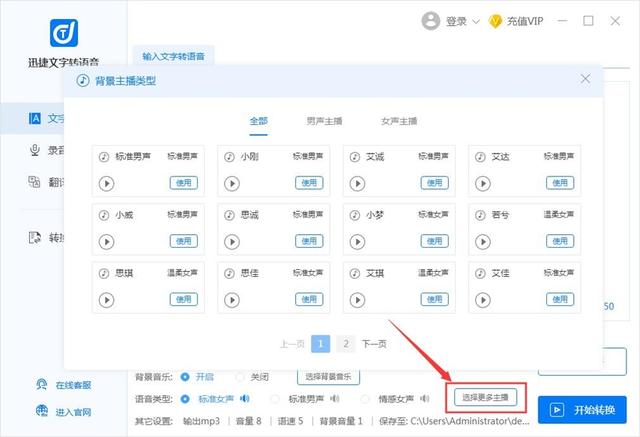640x437 pixels.
Task: Select 标准男声 voice type radio
Action: 275,399
